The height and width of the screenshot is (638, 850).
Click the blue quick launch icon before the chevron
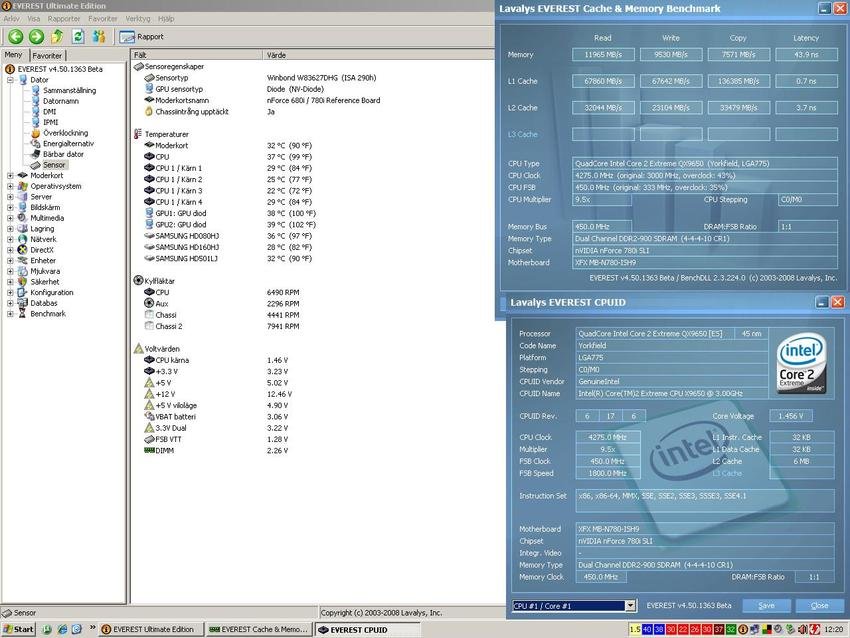(77, 629)
